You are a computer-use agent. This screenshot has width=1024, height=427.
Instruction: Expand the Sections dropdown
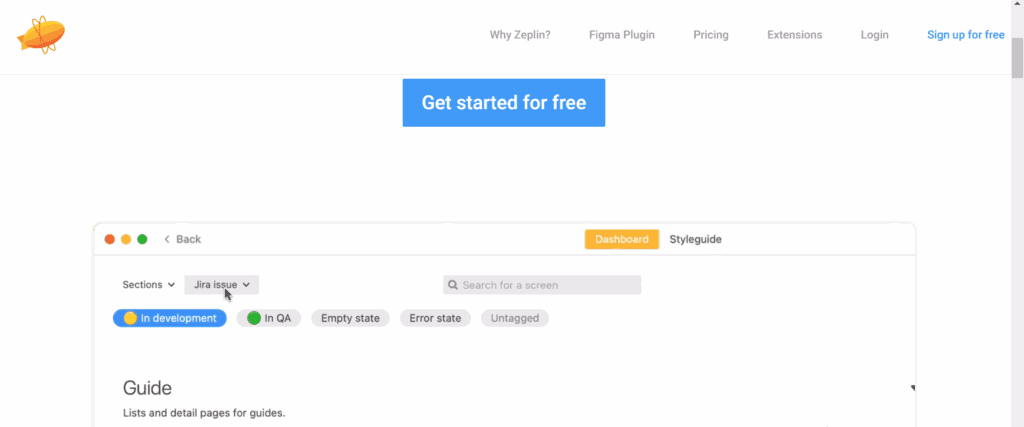pos(149,285)
